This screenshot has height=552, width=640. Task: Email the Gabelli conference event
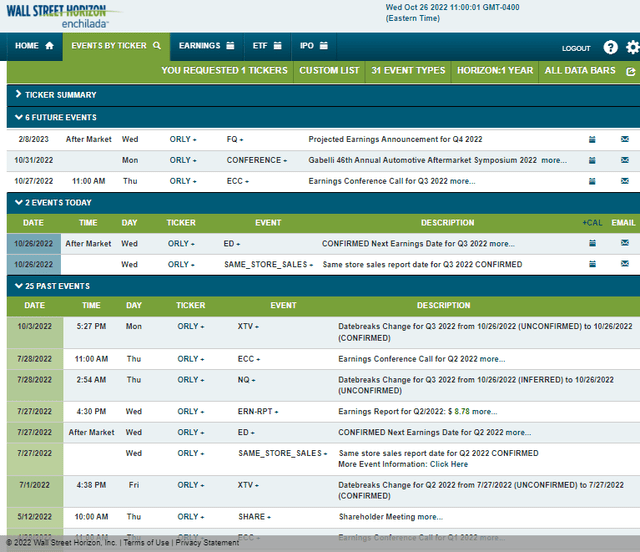pos(624,160)
